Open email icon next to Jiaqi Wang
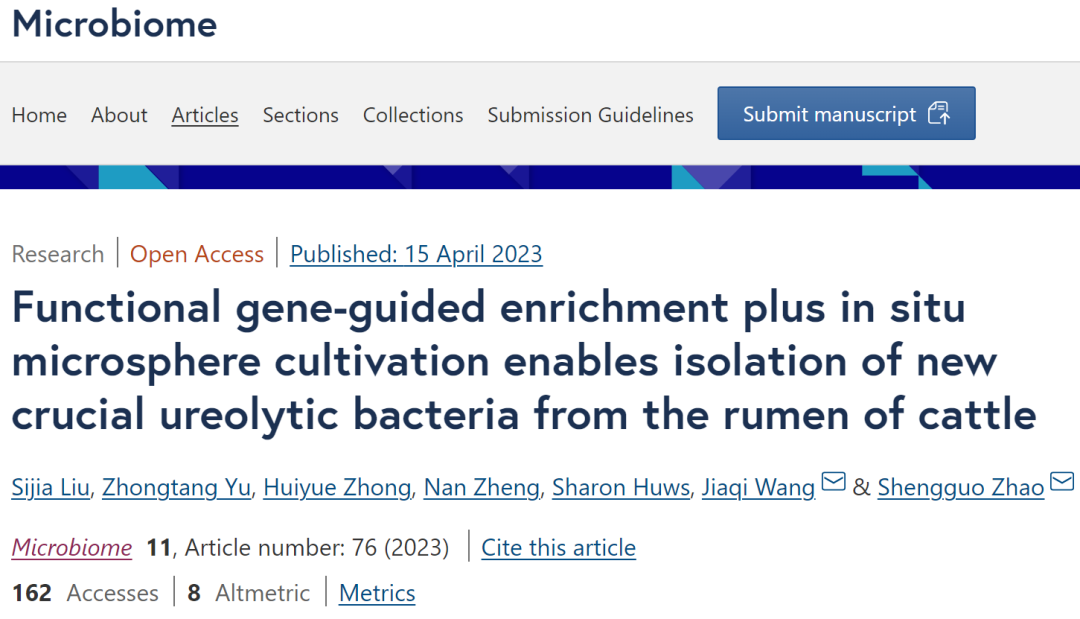 click(833, 482)
